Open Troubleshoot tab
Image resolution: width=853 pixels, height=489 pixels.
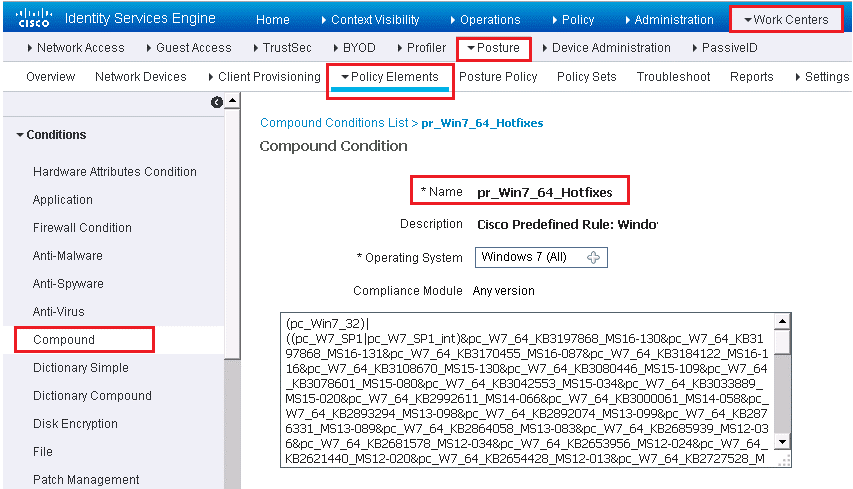[673, 77]
